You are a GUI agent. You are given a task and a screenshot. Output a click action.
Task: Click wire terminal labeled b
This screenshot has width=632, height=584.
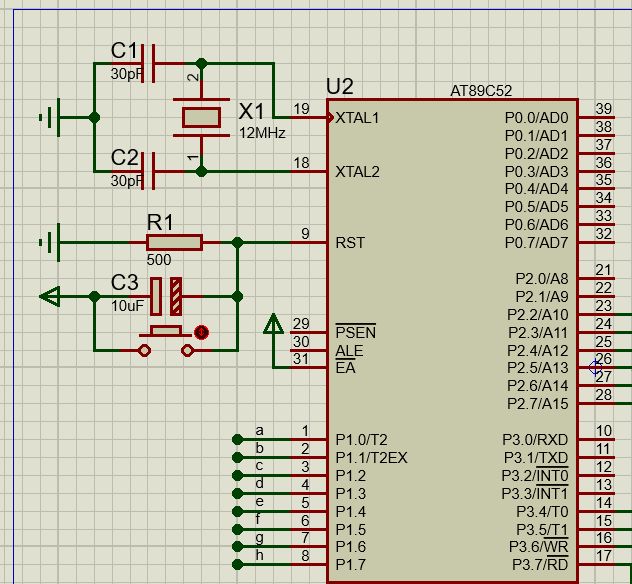tap(238, 457)
